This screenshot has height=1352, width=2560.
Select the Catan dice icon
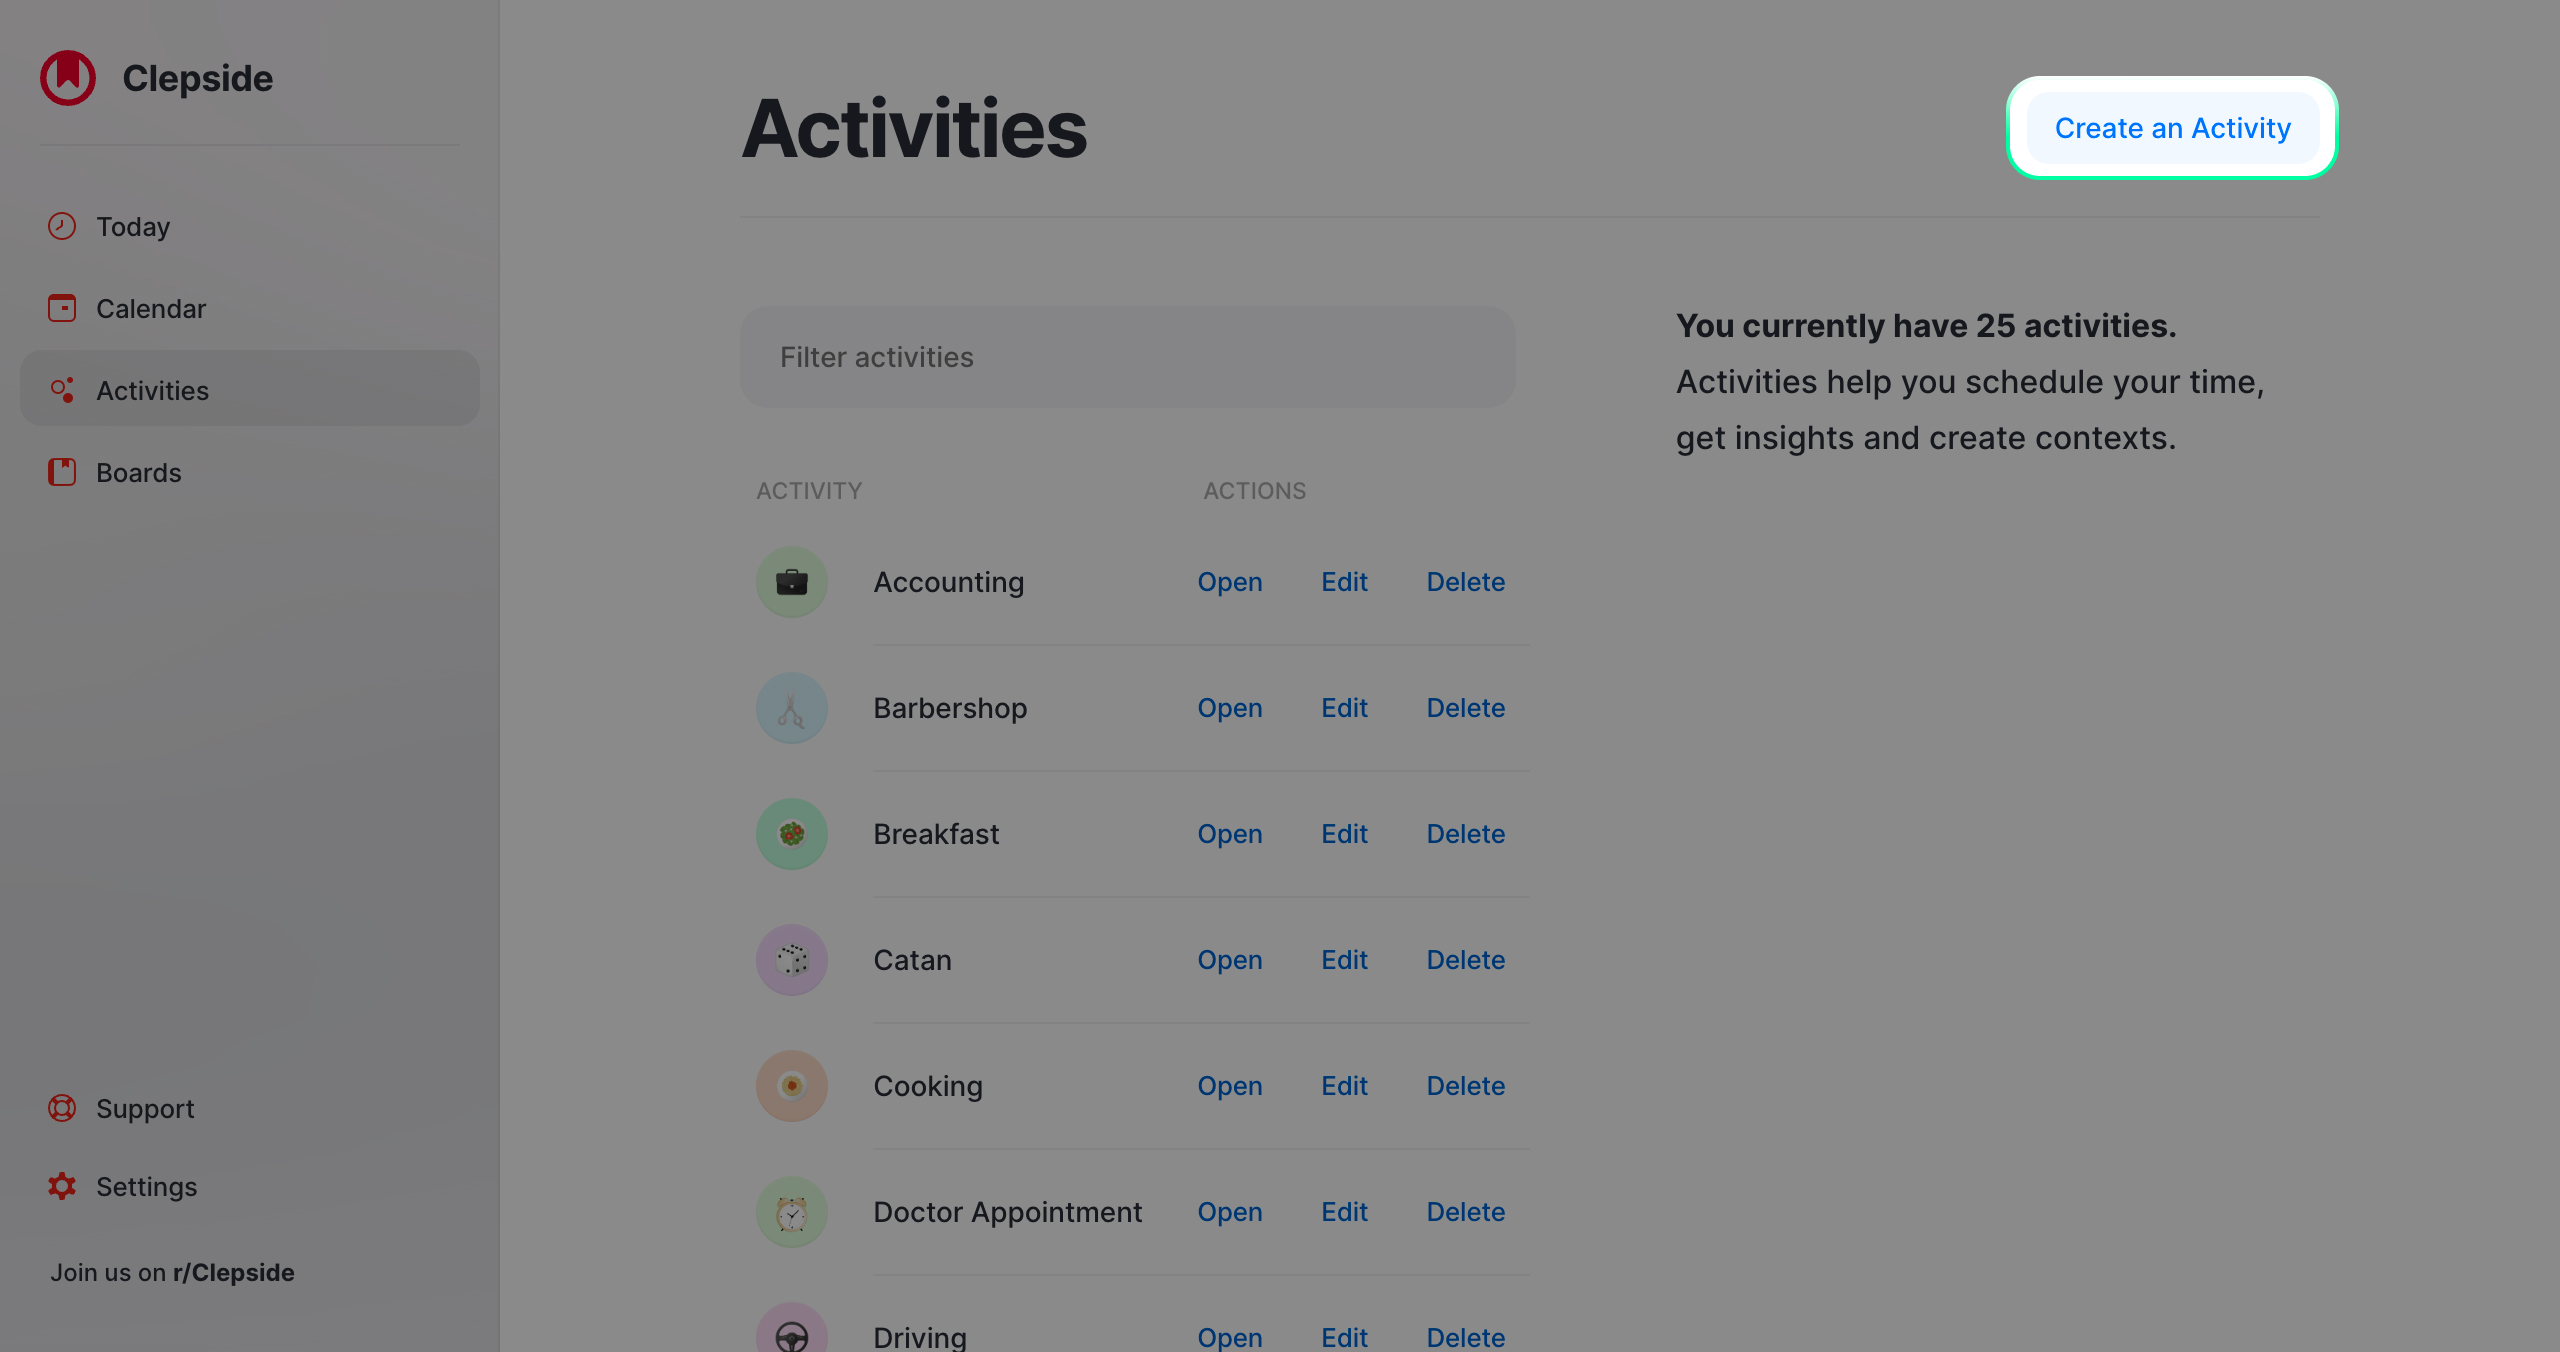[791, 959]
